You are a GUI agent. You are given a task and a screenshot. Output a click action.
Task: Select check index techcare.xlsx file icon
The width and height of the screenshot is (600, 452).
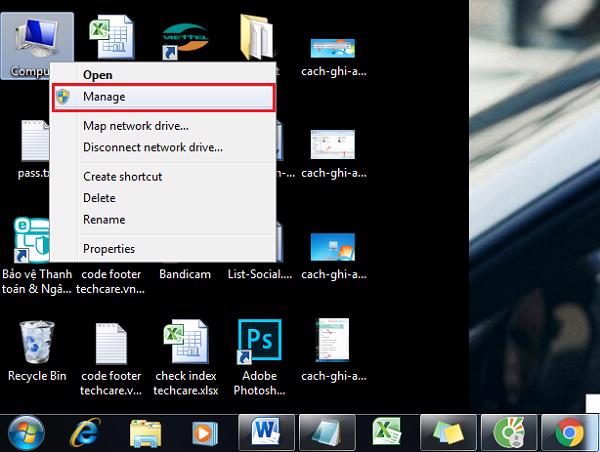pyautogui.click(x=183, y=344)
